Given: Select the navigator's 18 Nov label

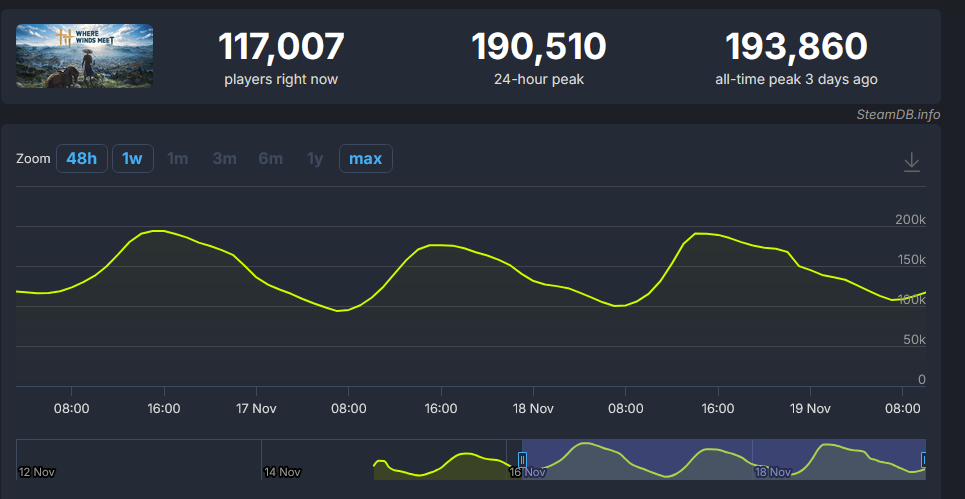Looking at the screenshot, I should coord(773,473).
